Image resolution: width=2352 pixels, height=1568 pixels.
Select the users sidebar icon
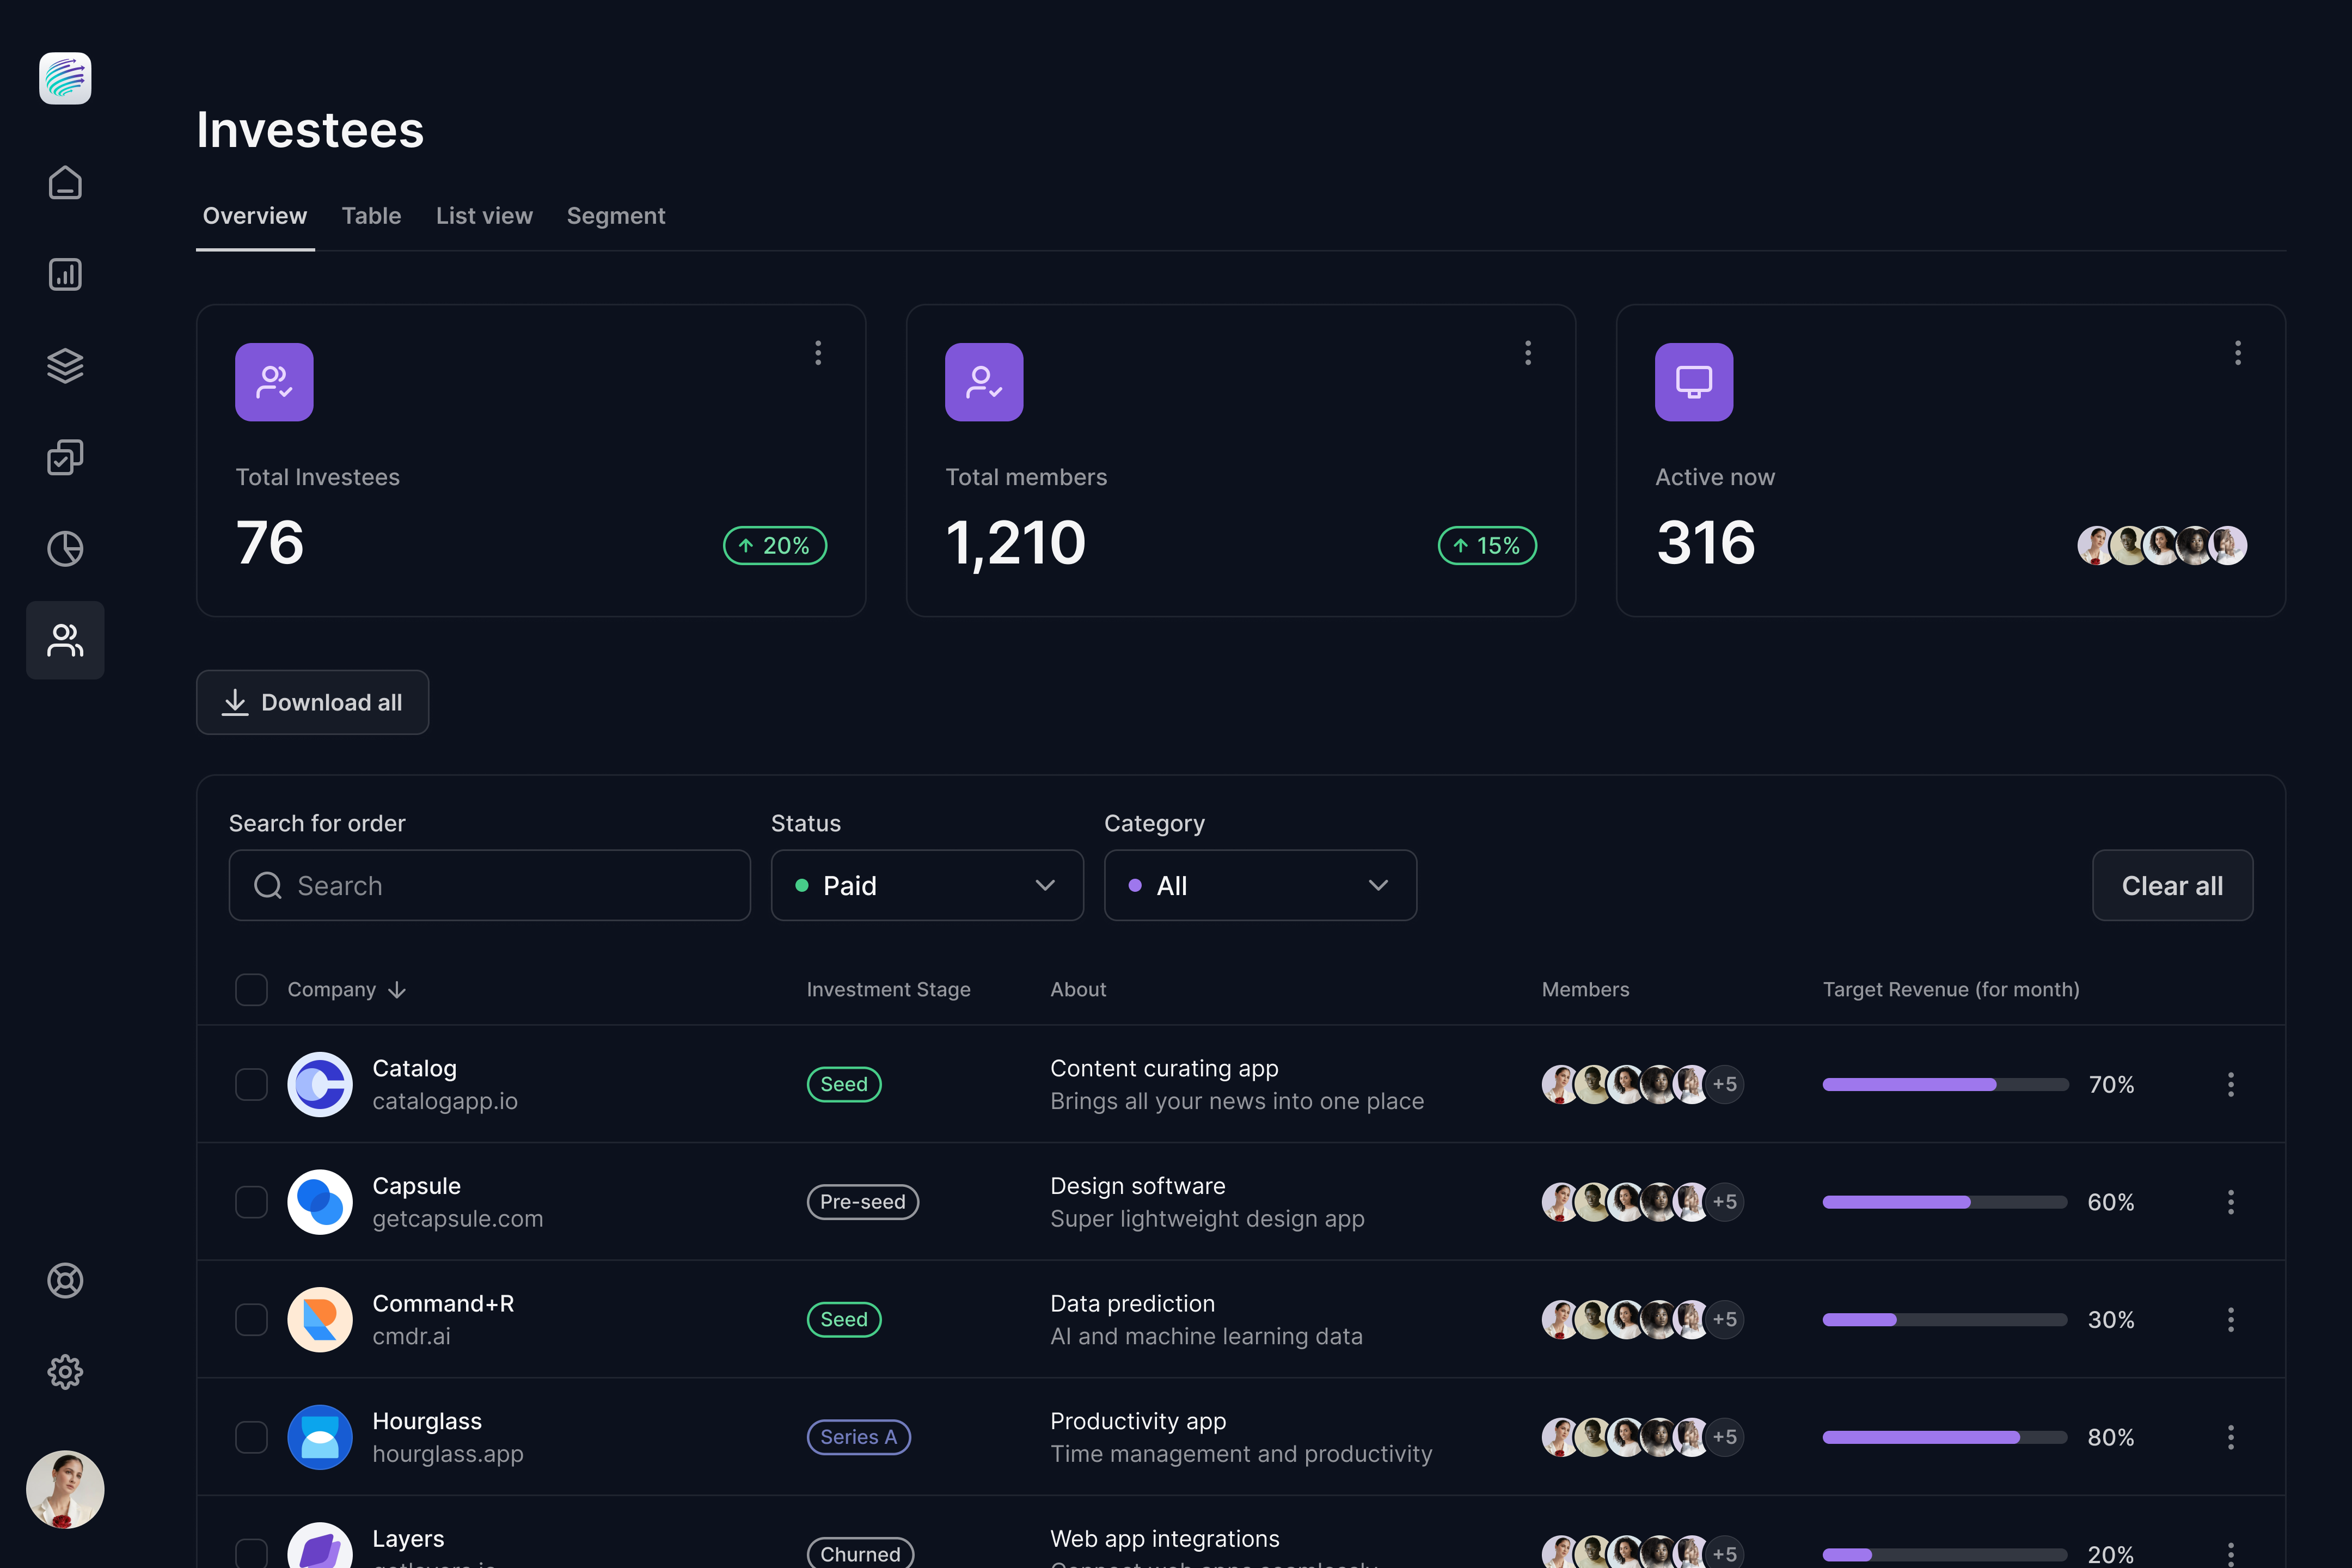65,640
